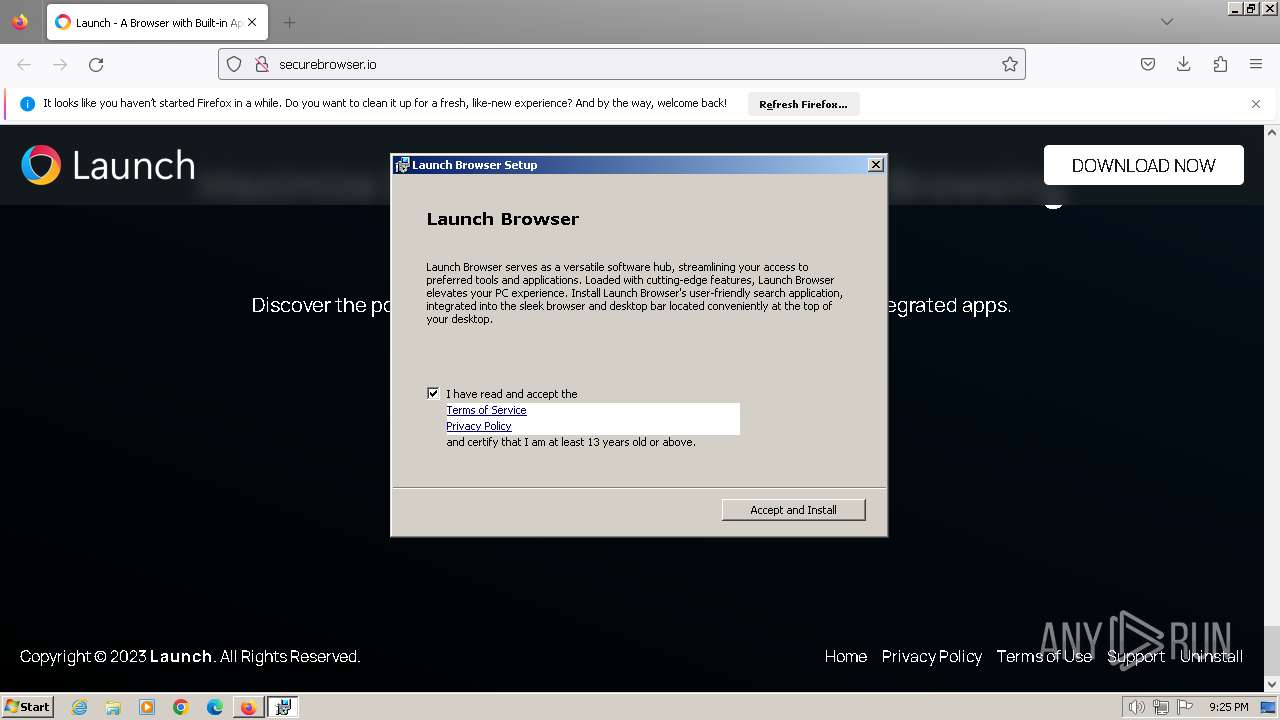Open tracking protection shield icon

pyautogui.click(x=234, y=64)
